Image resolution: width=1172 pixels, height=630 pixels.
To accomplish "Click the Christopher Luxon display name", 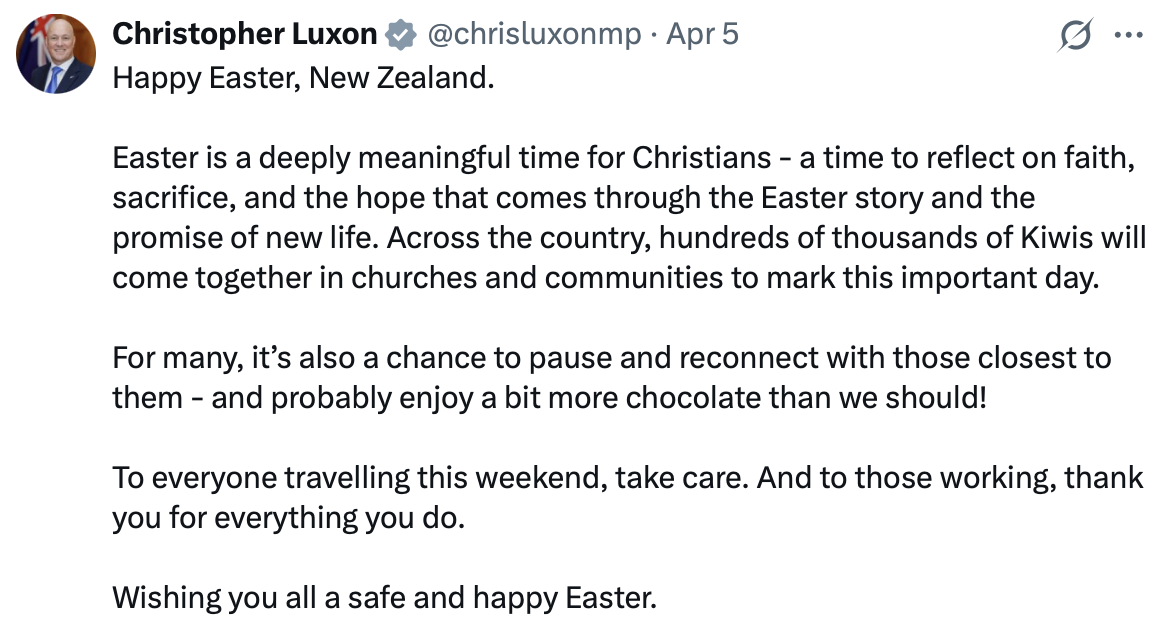I will [245, 34].
